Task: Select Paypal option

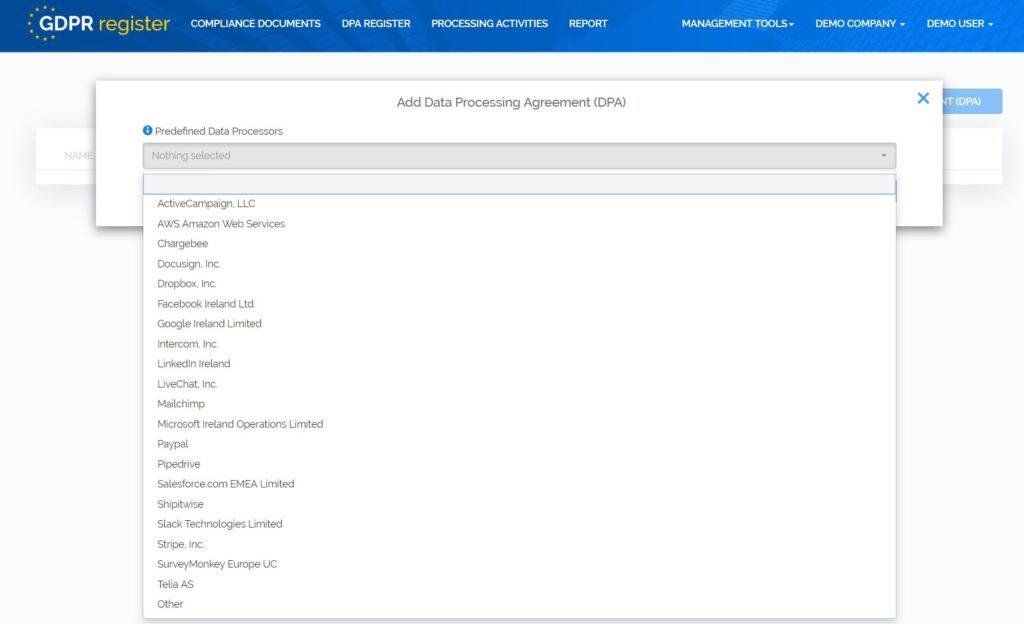Action: [519, 444]
